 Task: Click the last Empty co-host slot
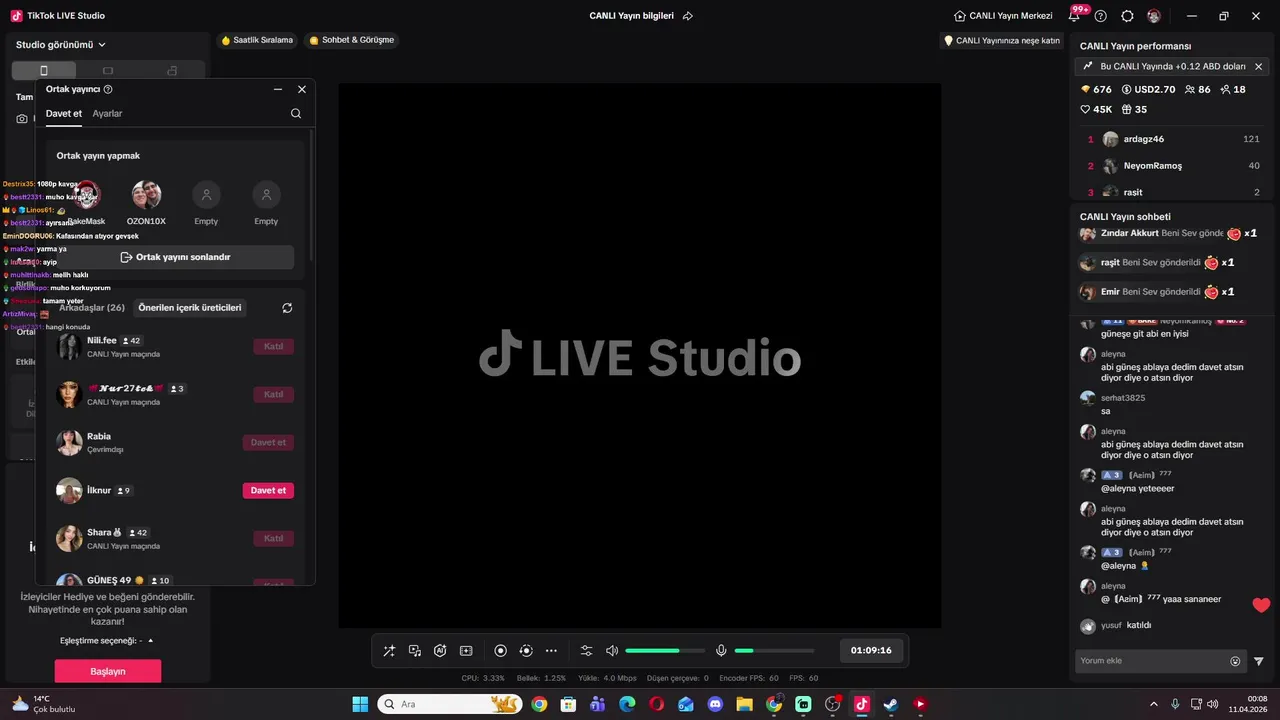coord(266,194)
